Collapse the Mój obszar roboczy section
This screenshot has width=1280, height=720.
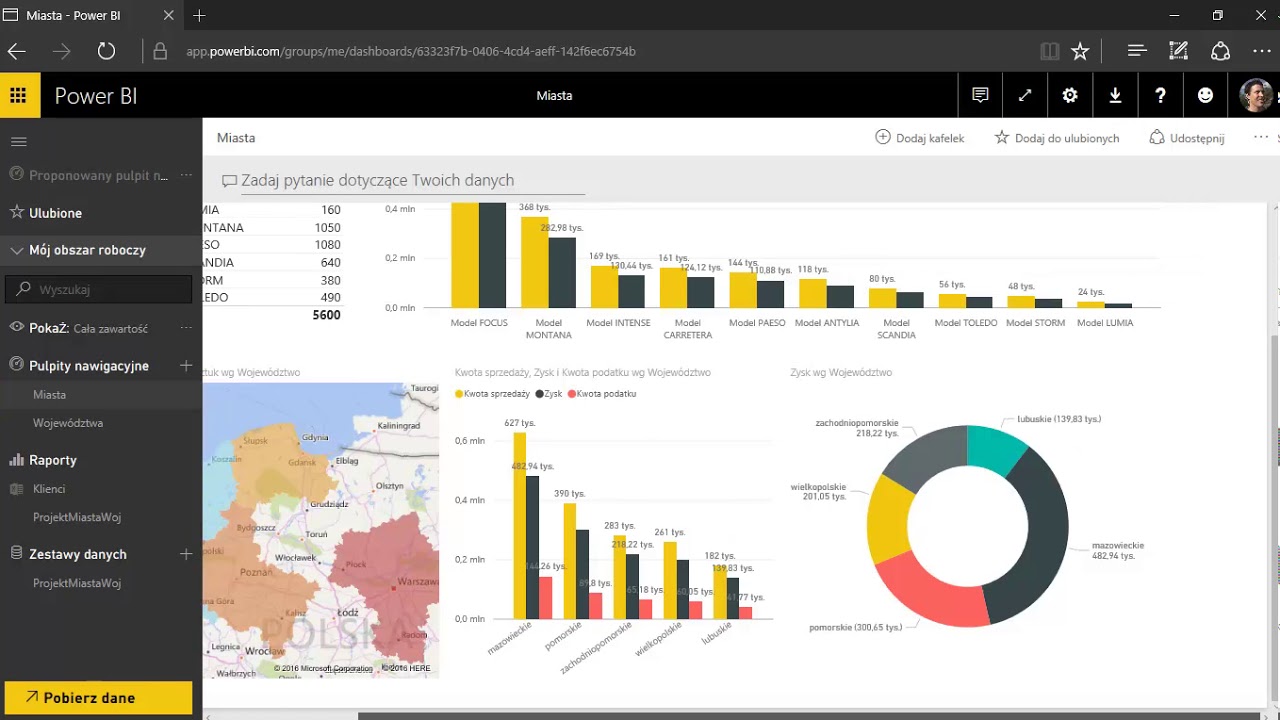coord(17,251)
